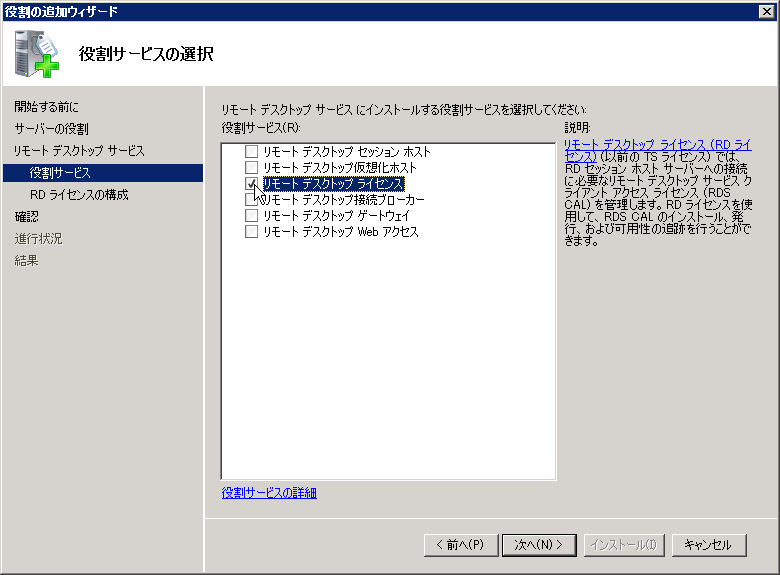Open リモート デスクトップ ライセンス description link
This screenshot has width=780, height=575.
pyautogui.click(x=657, y=150)
